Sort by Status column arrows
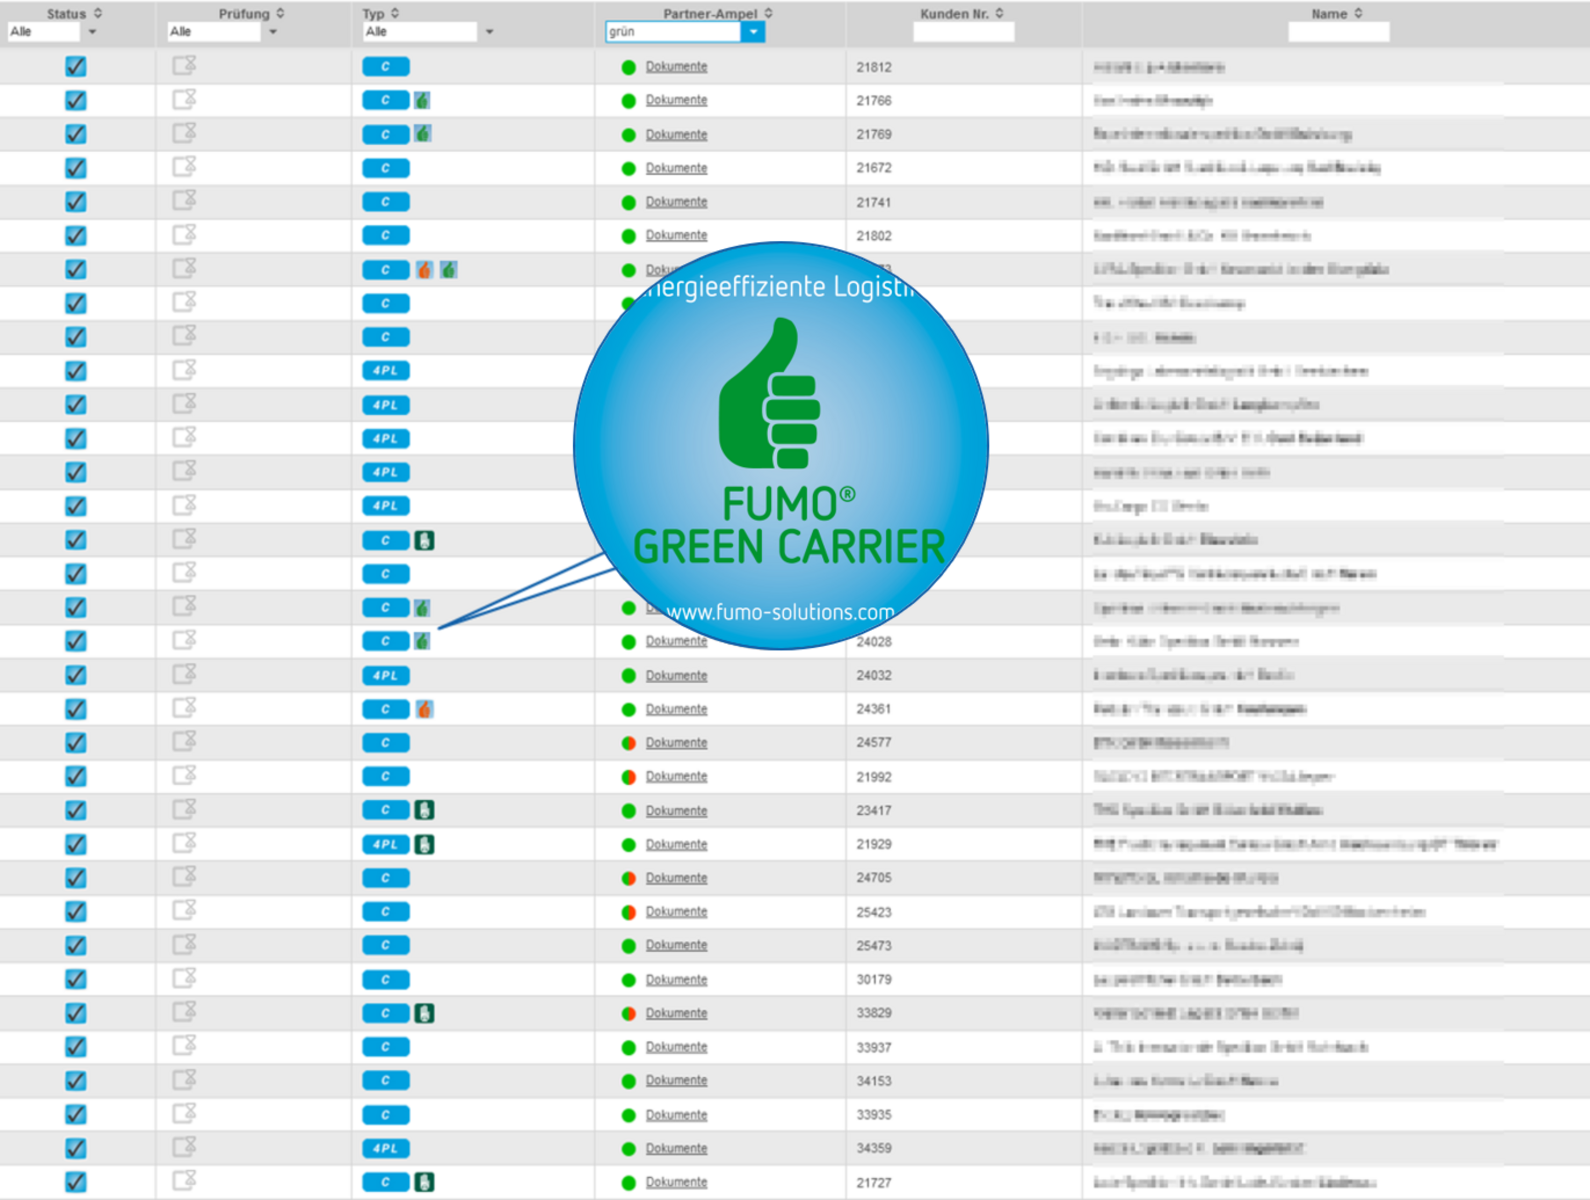Screen dimensions: 1590x1200 [98, 13]
